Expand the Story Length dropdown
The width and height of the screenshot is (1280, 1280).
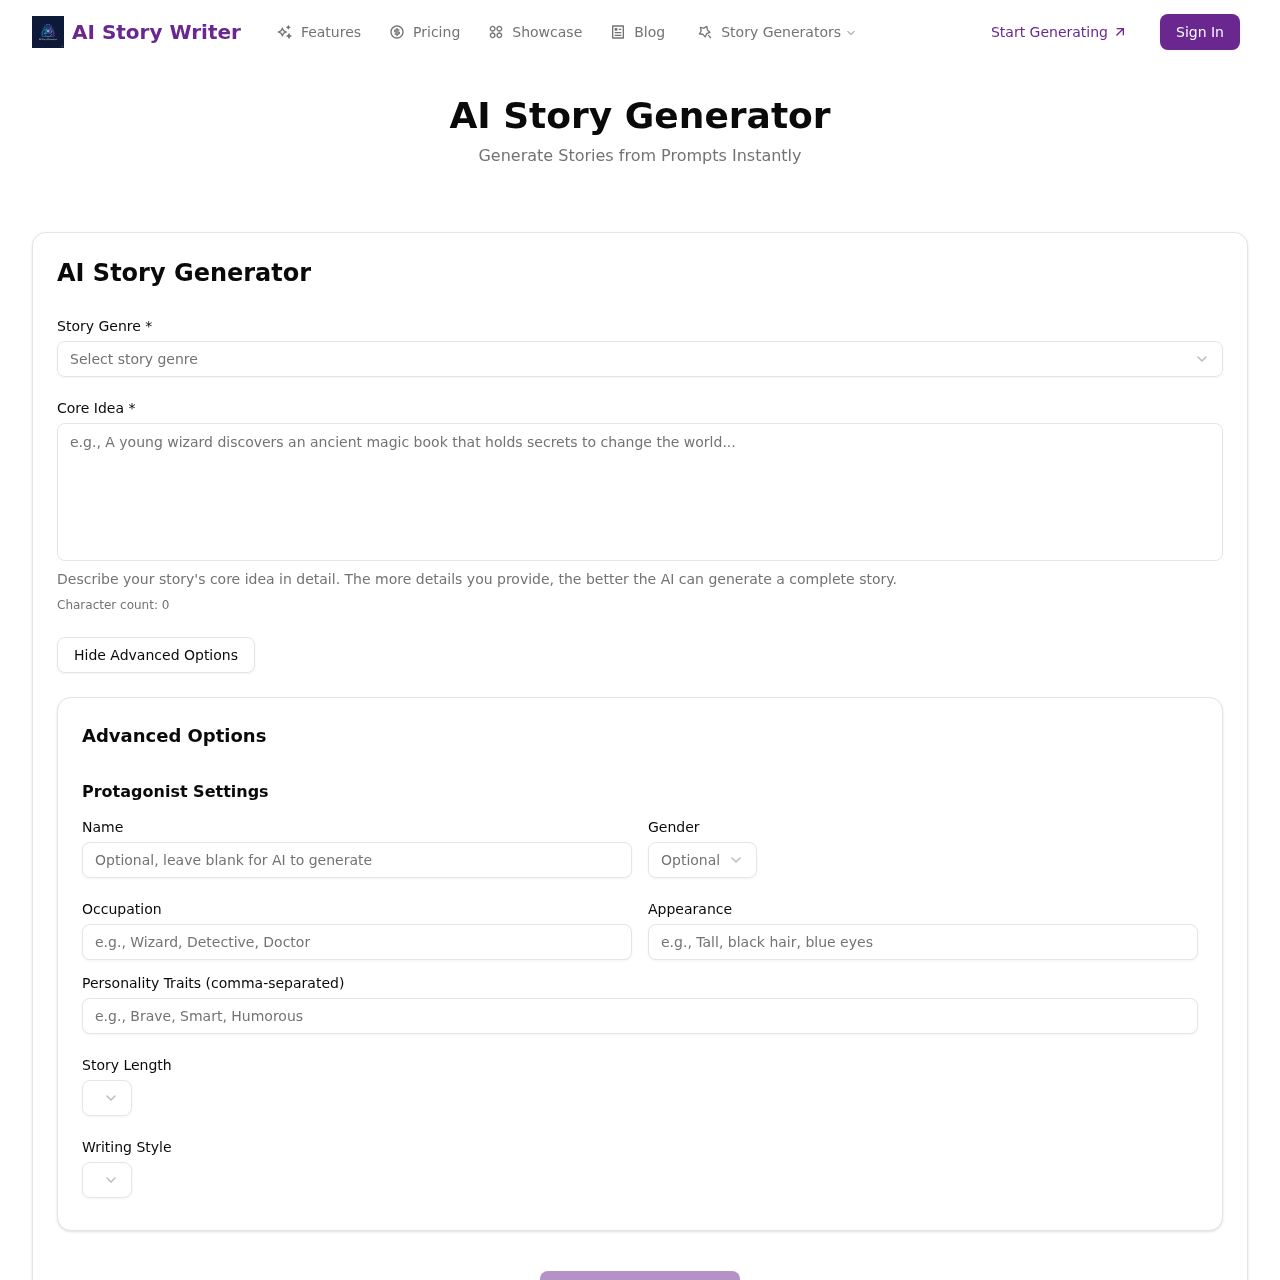[107, 1098]
